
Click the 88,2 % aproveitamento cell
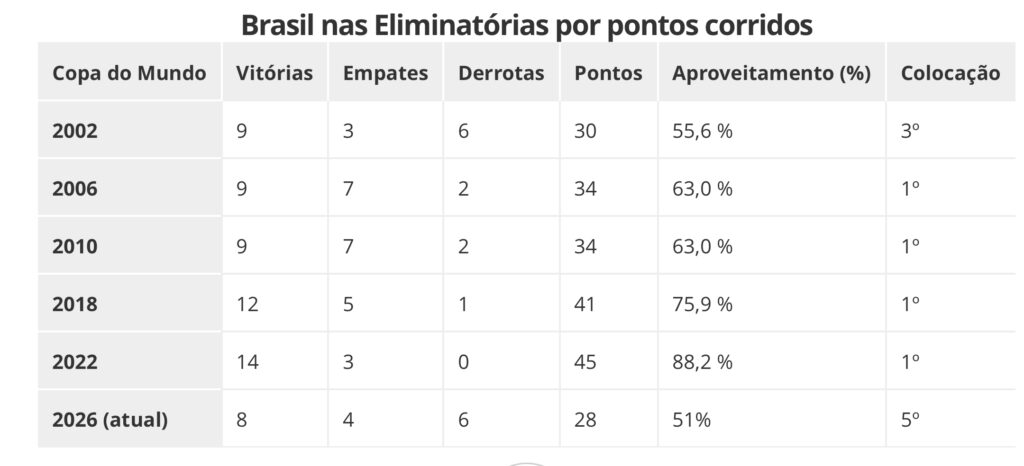click(702, 363)
